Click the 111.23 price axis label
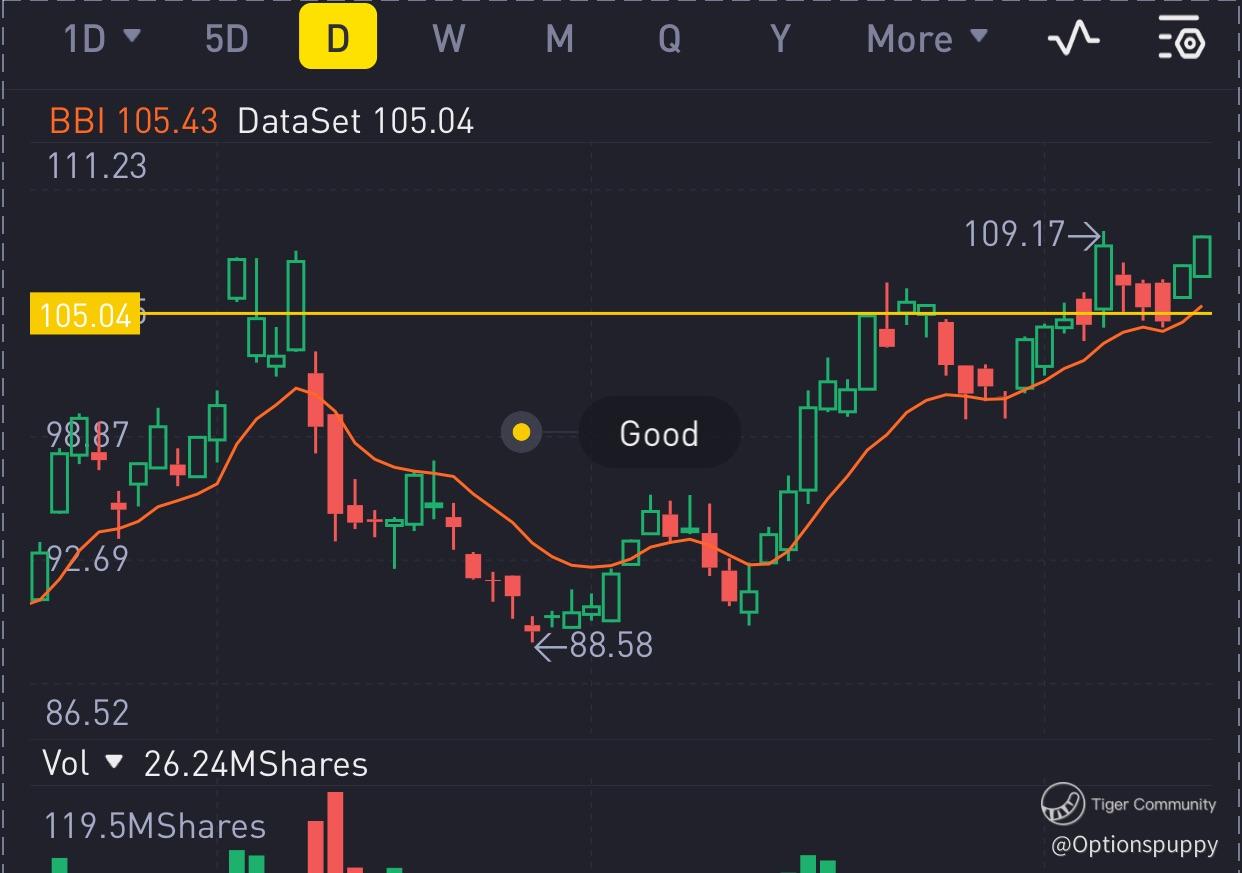 click(97, 166)
